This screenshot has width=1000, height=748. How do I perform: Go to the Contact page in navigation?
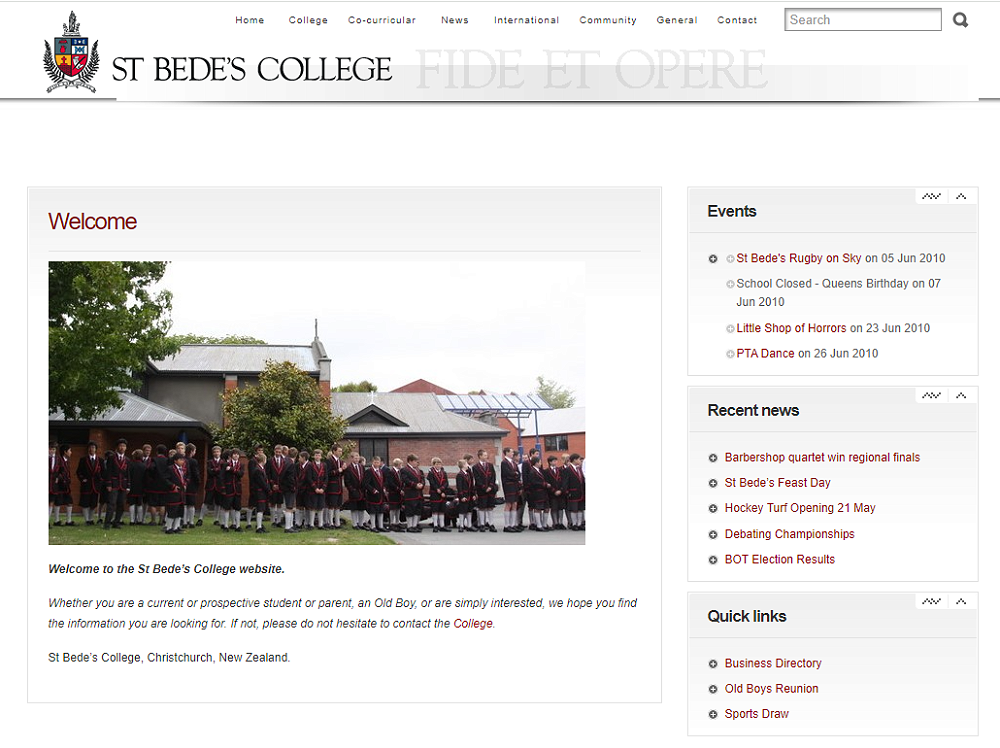tap(737, 20)
